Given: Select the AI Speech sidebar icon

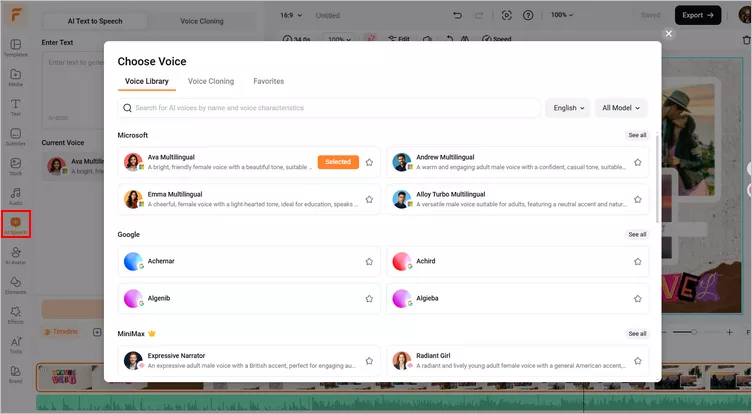Looking at the screenshot, I should point(15,224).
